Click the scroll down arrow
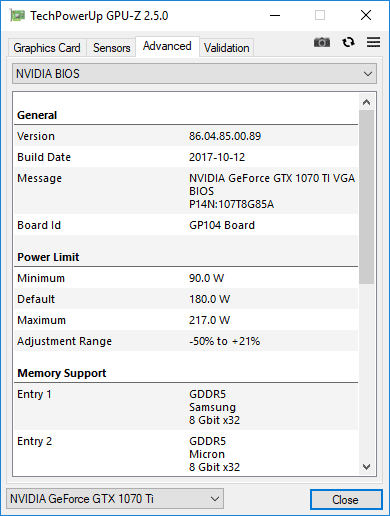The image size is (390, 516). (366, 467)
